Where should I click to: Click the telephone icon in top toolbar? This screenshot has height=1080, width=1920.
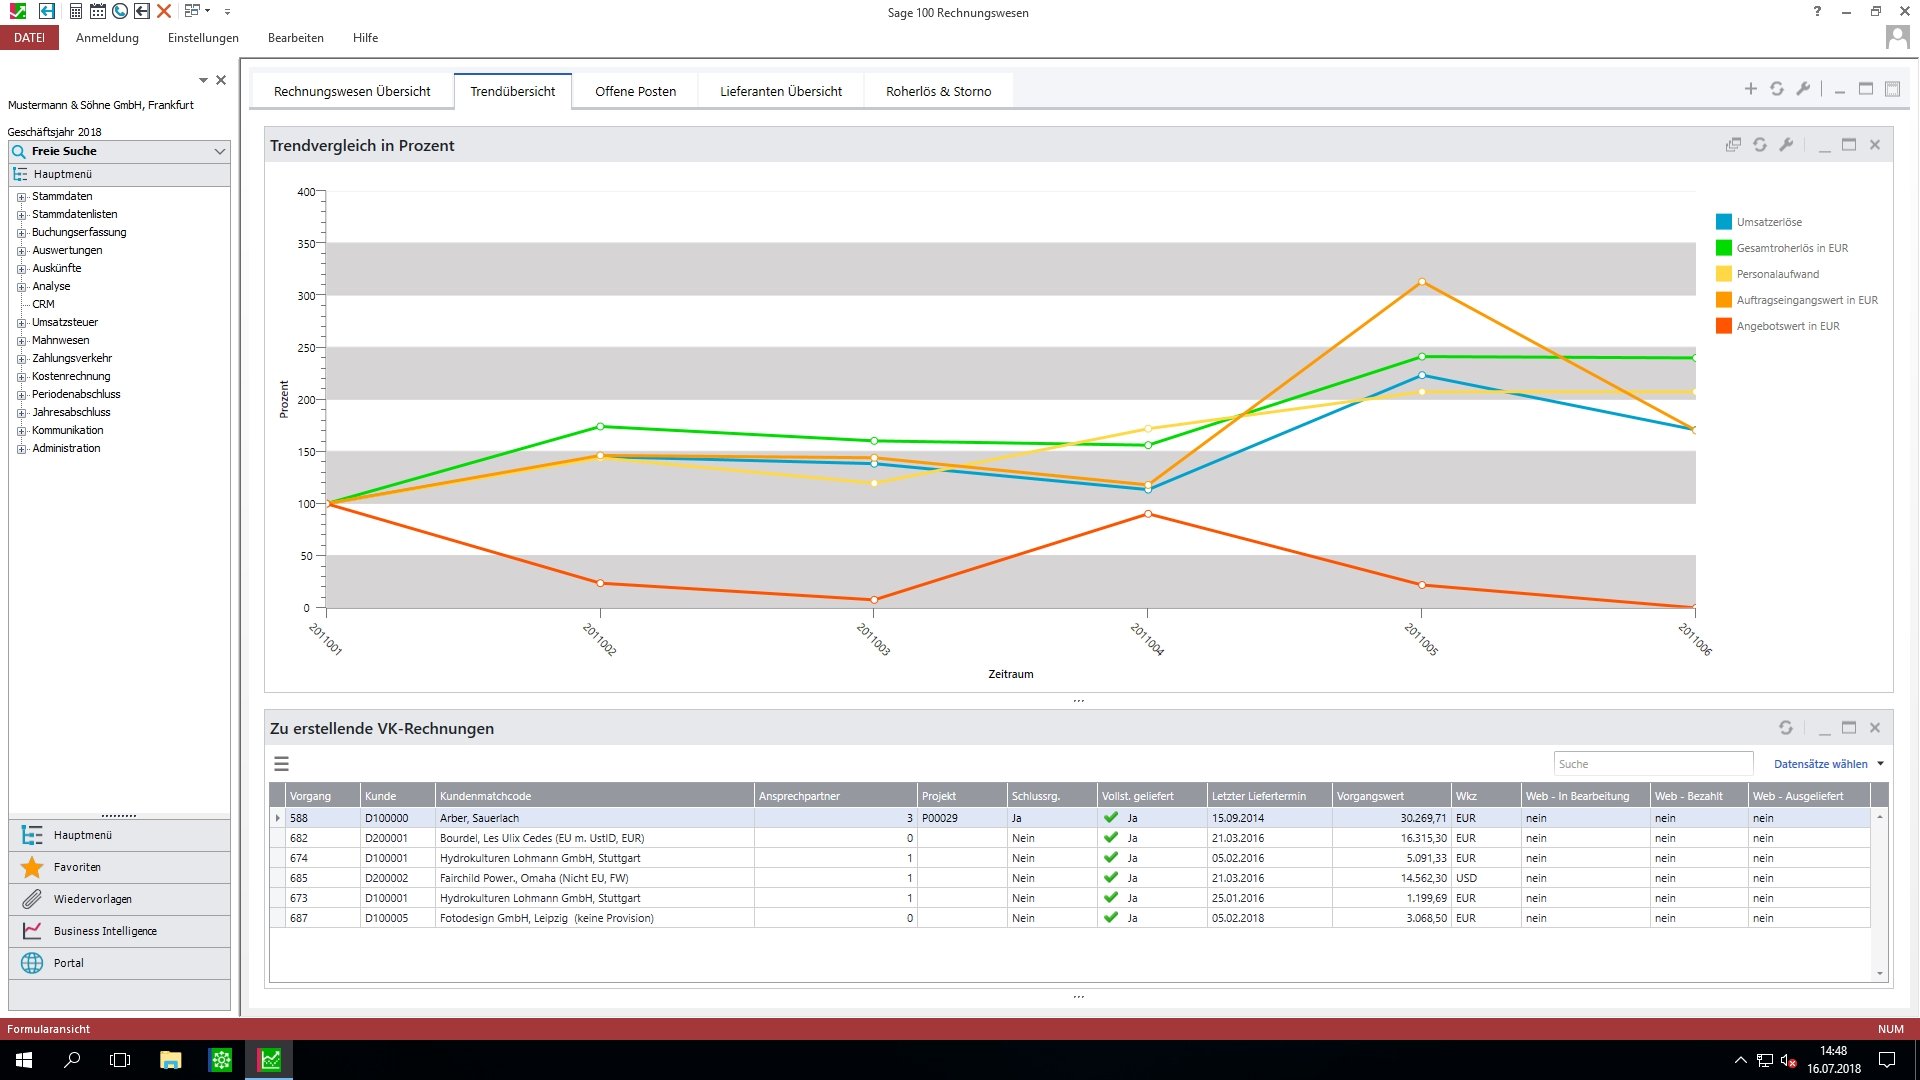120,11
